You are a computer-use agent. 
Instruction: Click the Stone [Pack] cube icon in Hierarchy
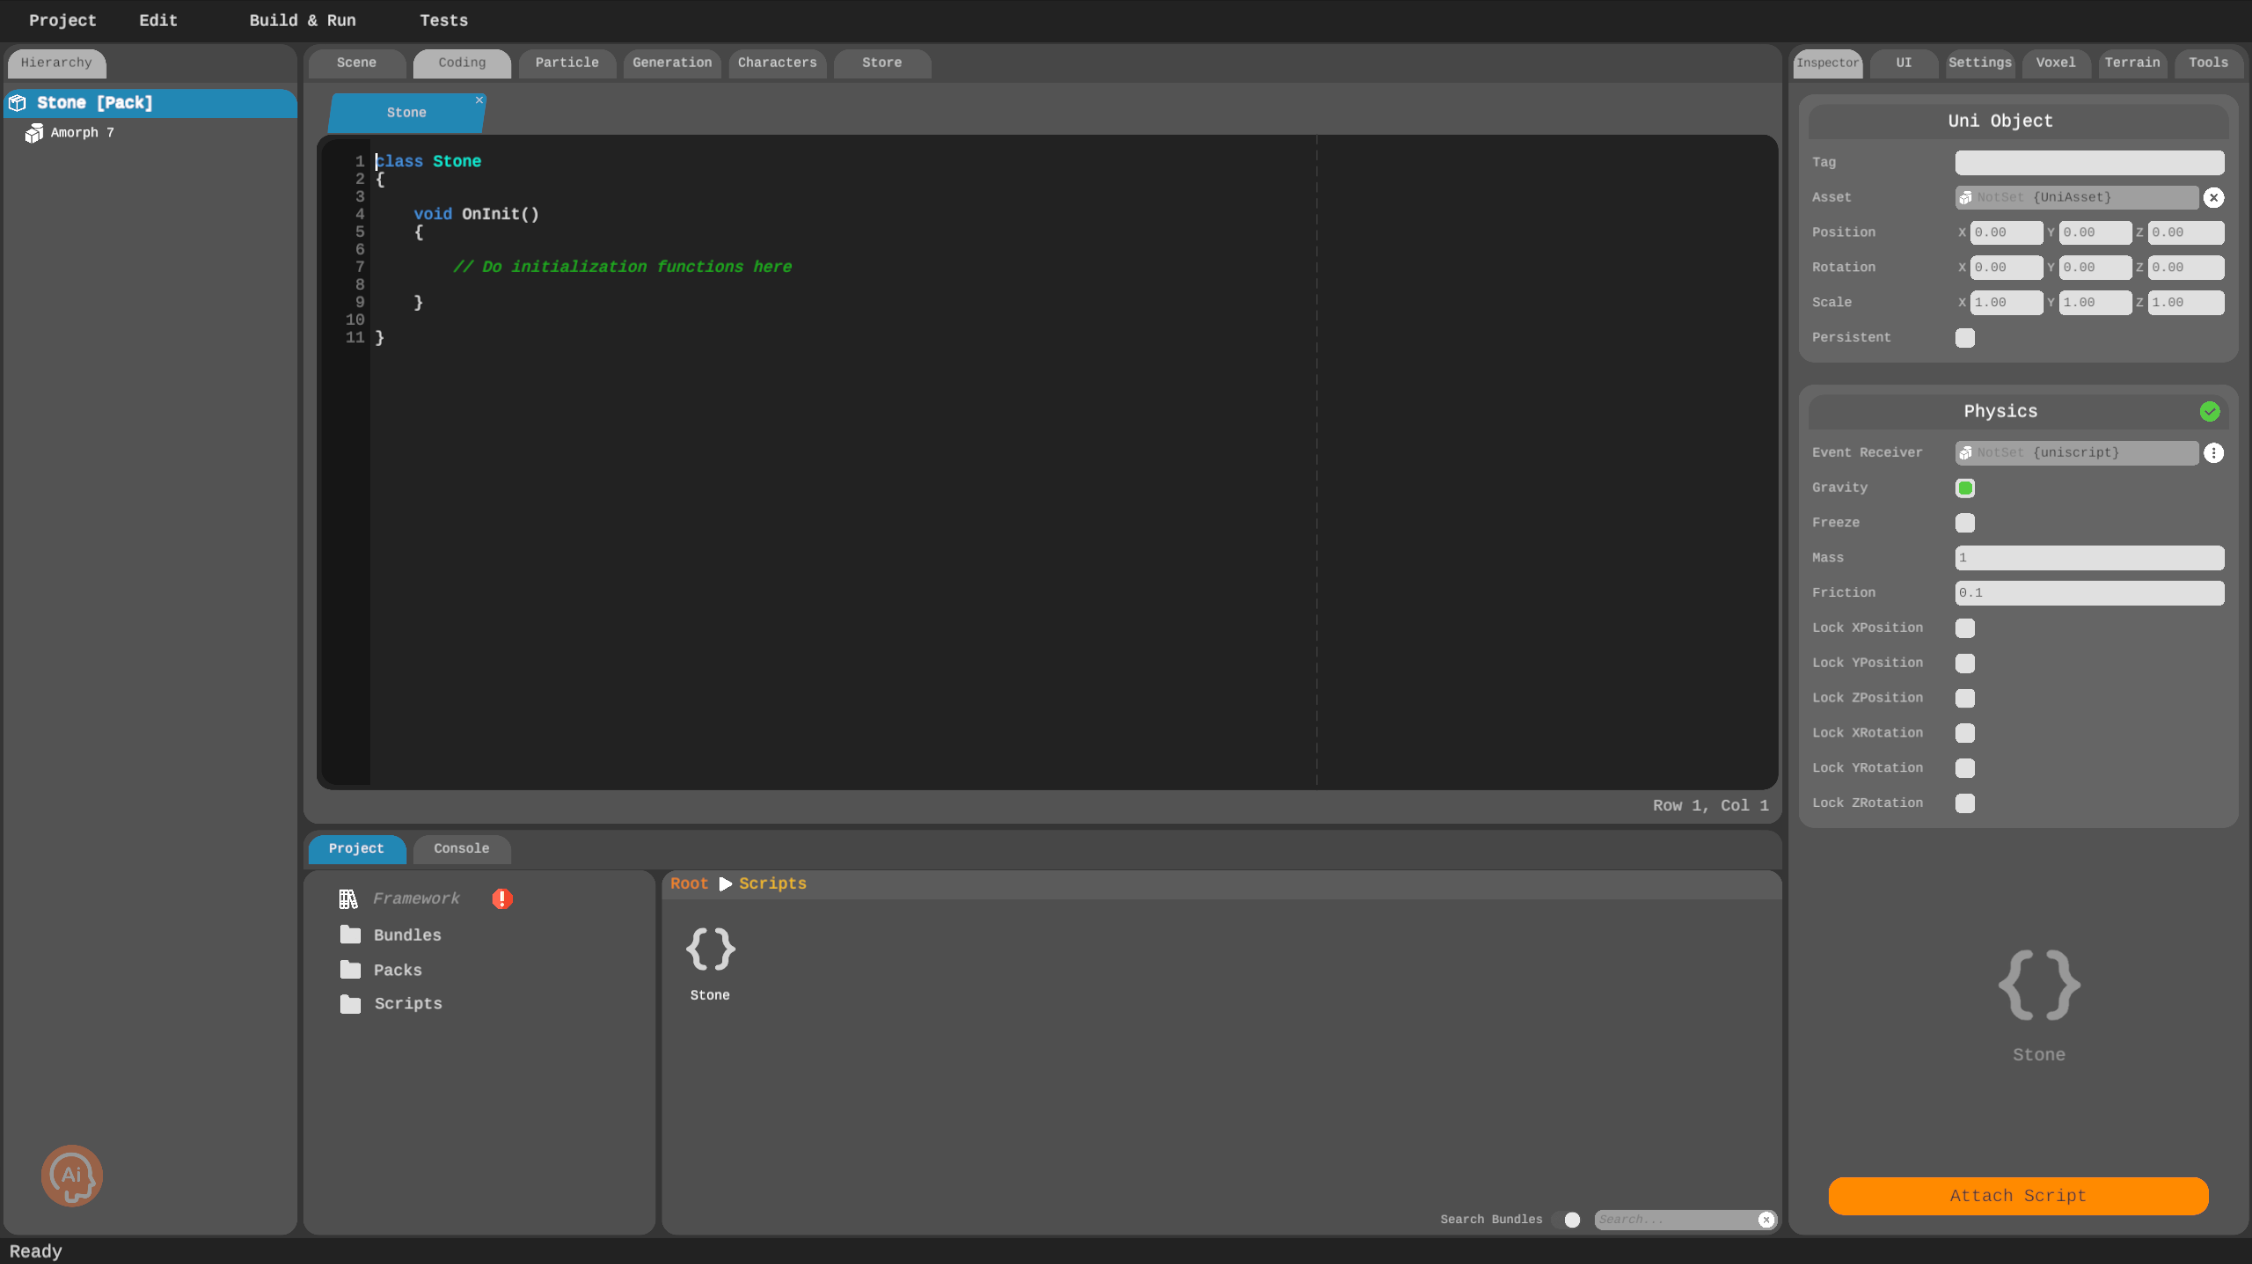pyautogui.click(x=17, y=102)
